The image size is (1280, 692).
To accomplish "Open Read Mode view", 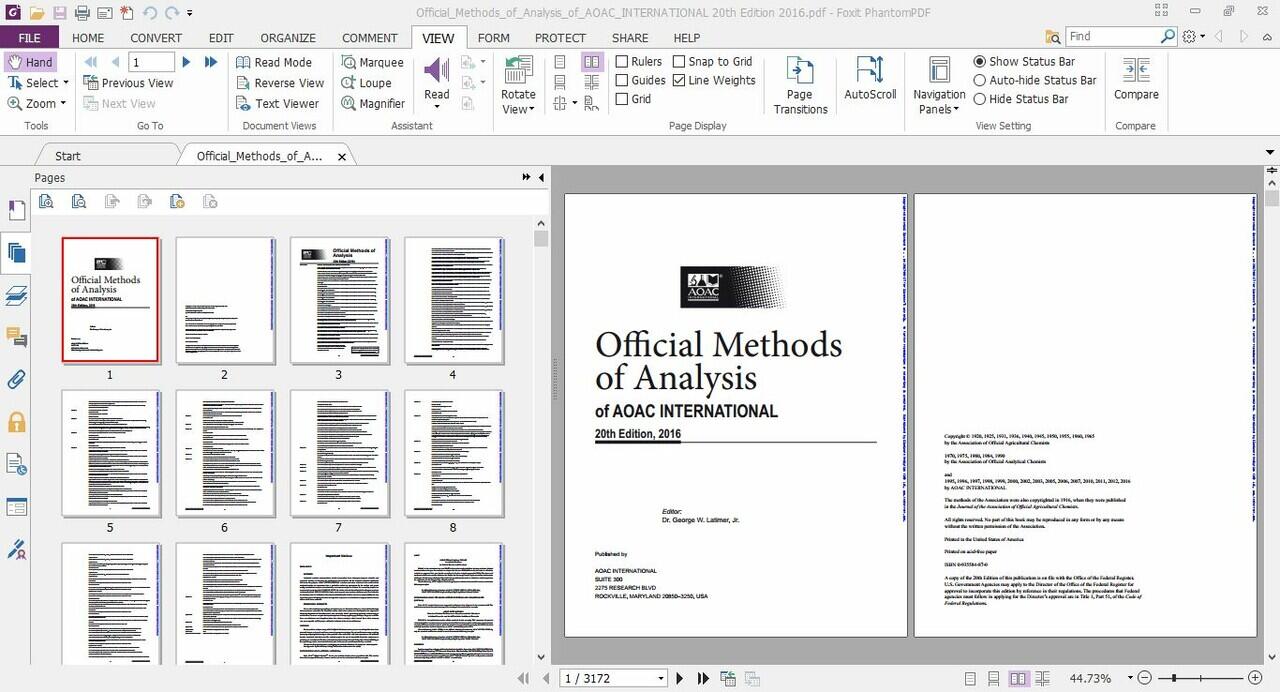I will (x=274, y=62).
